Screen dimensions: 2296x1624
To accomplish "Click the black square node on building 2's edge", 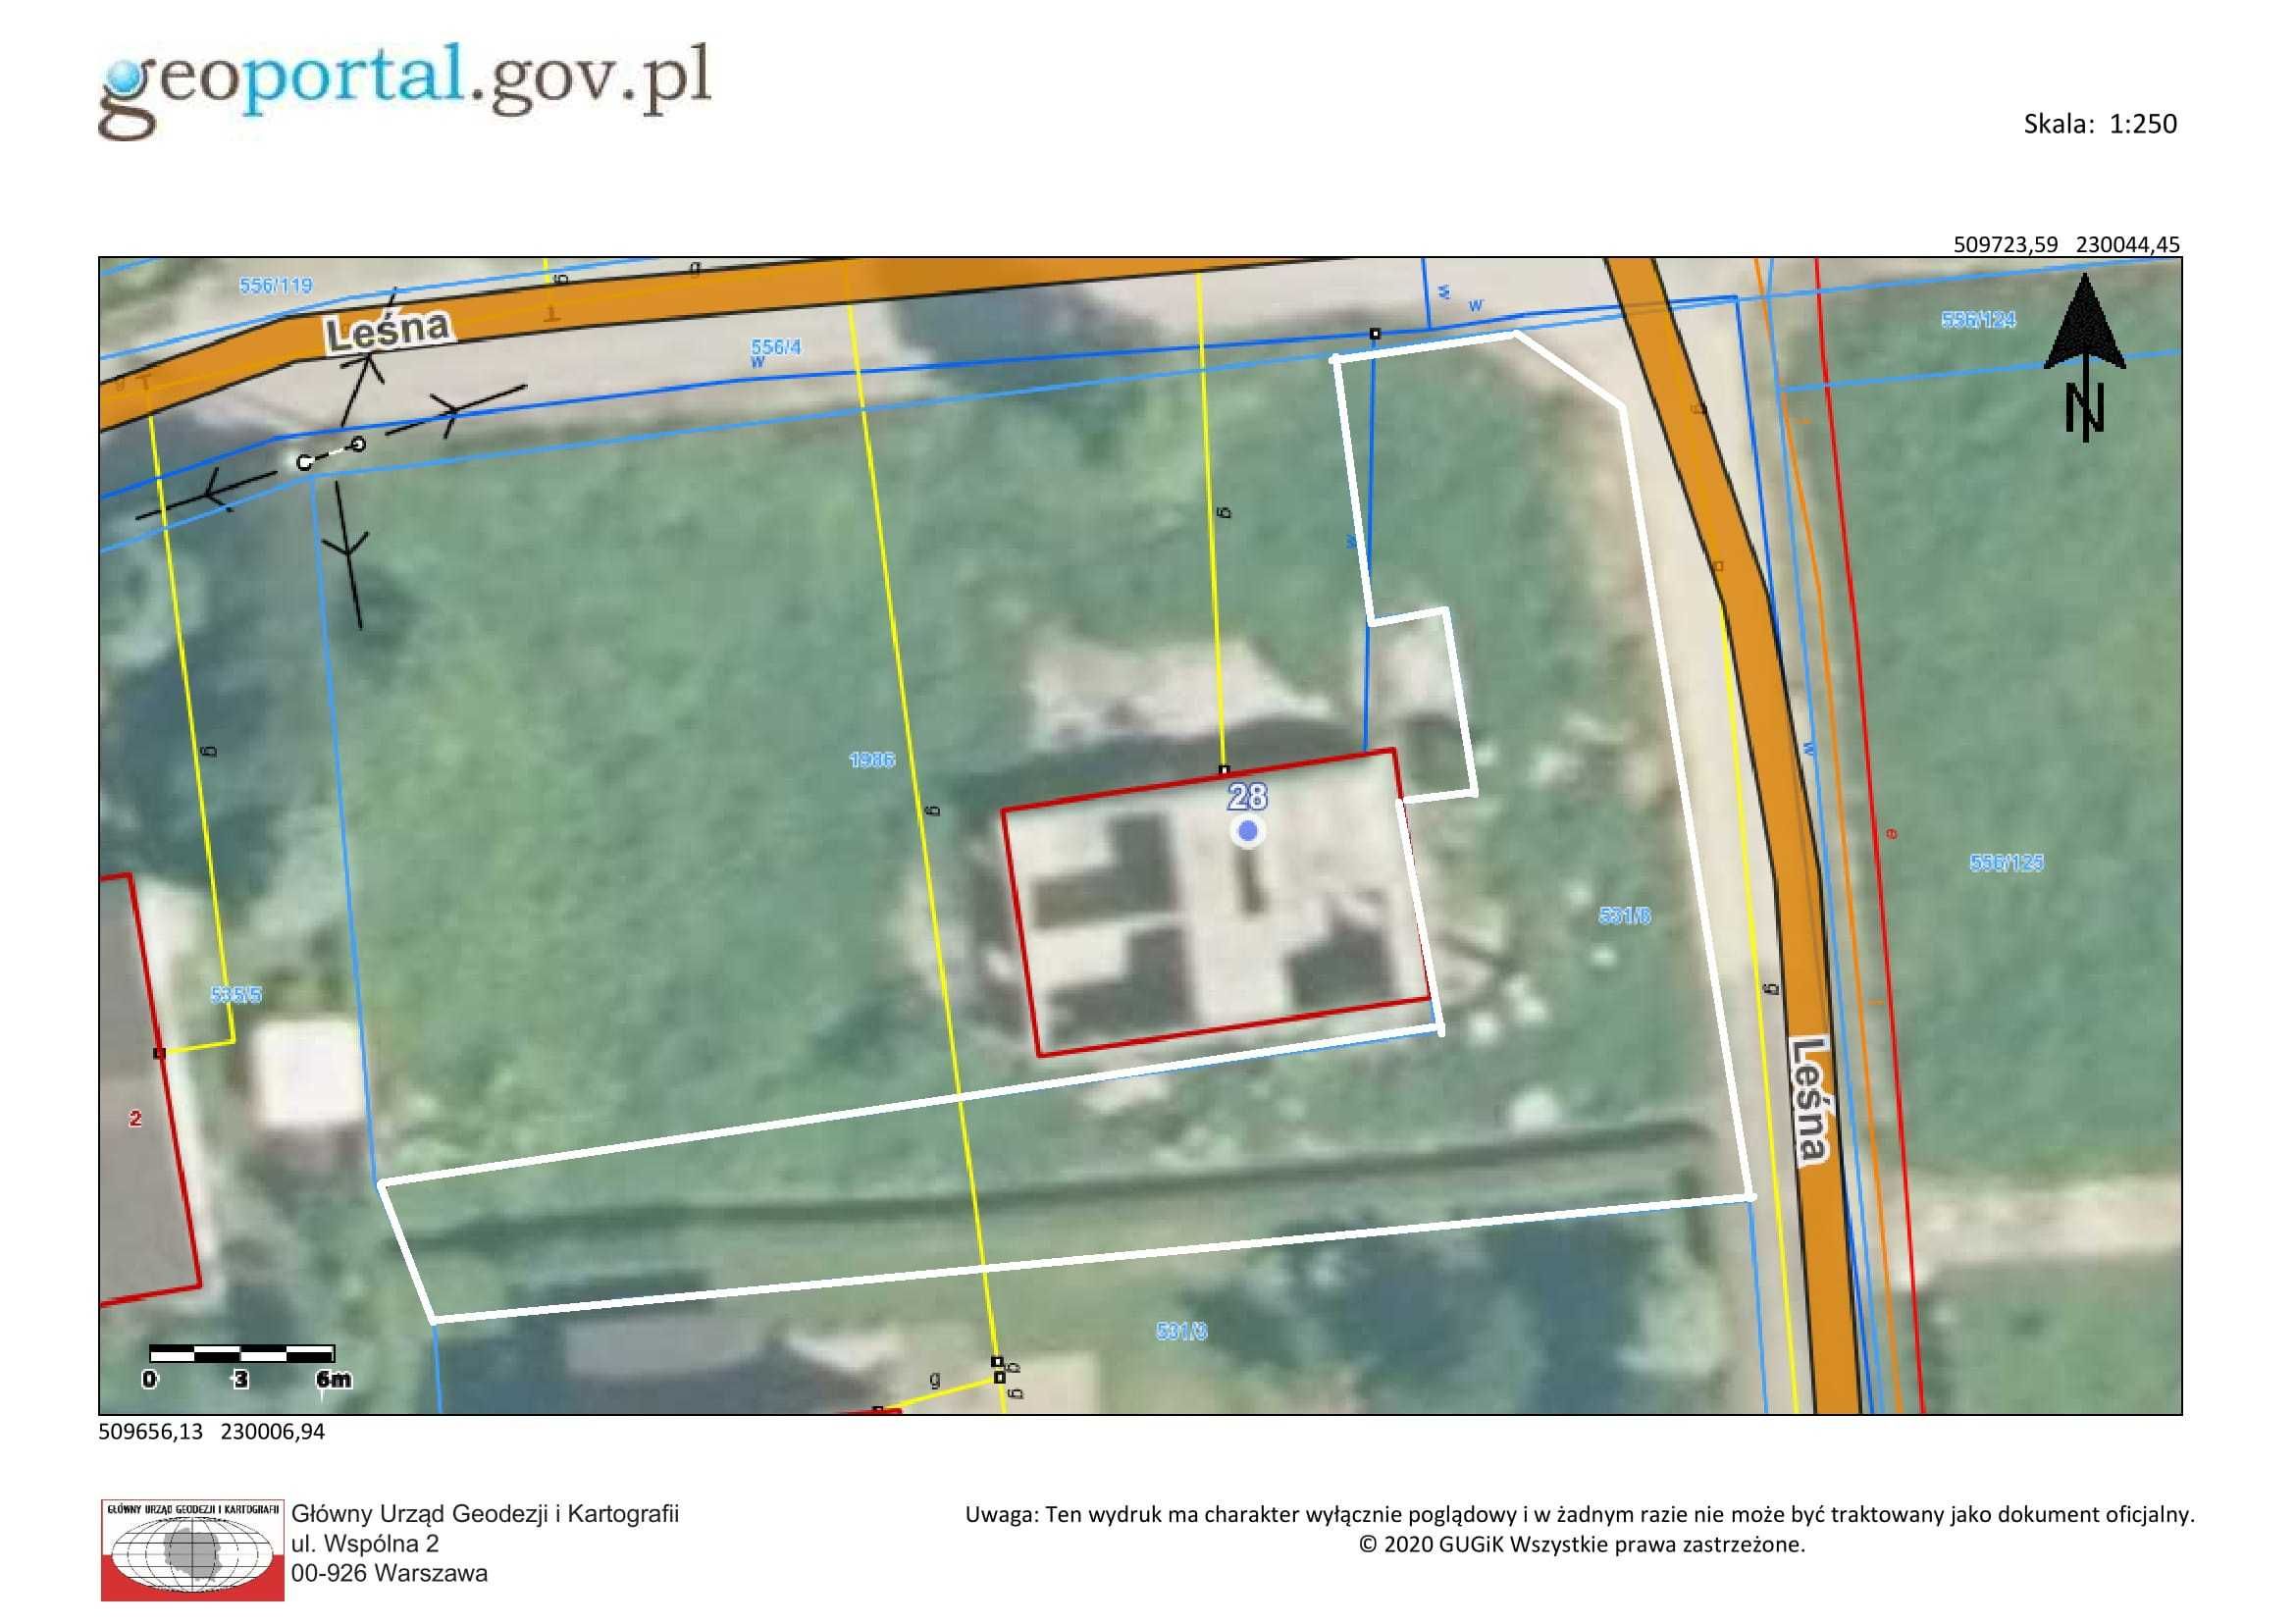I will (159, 1053).
